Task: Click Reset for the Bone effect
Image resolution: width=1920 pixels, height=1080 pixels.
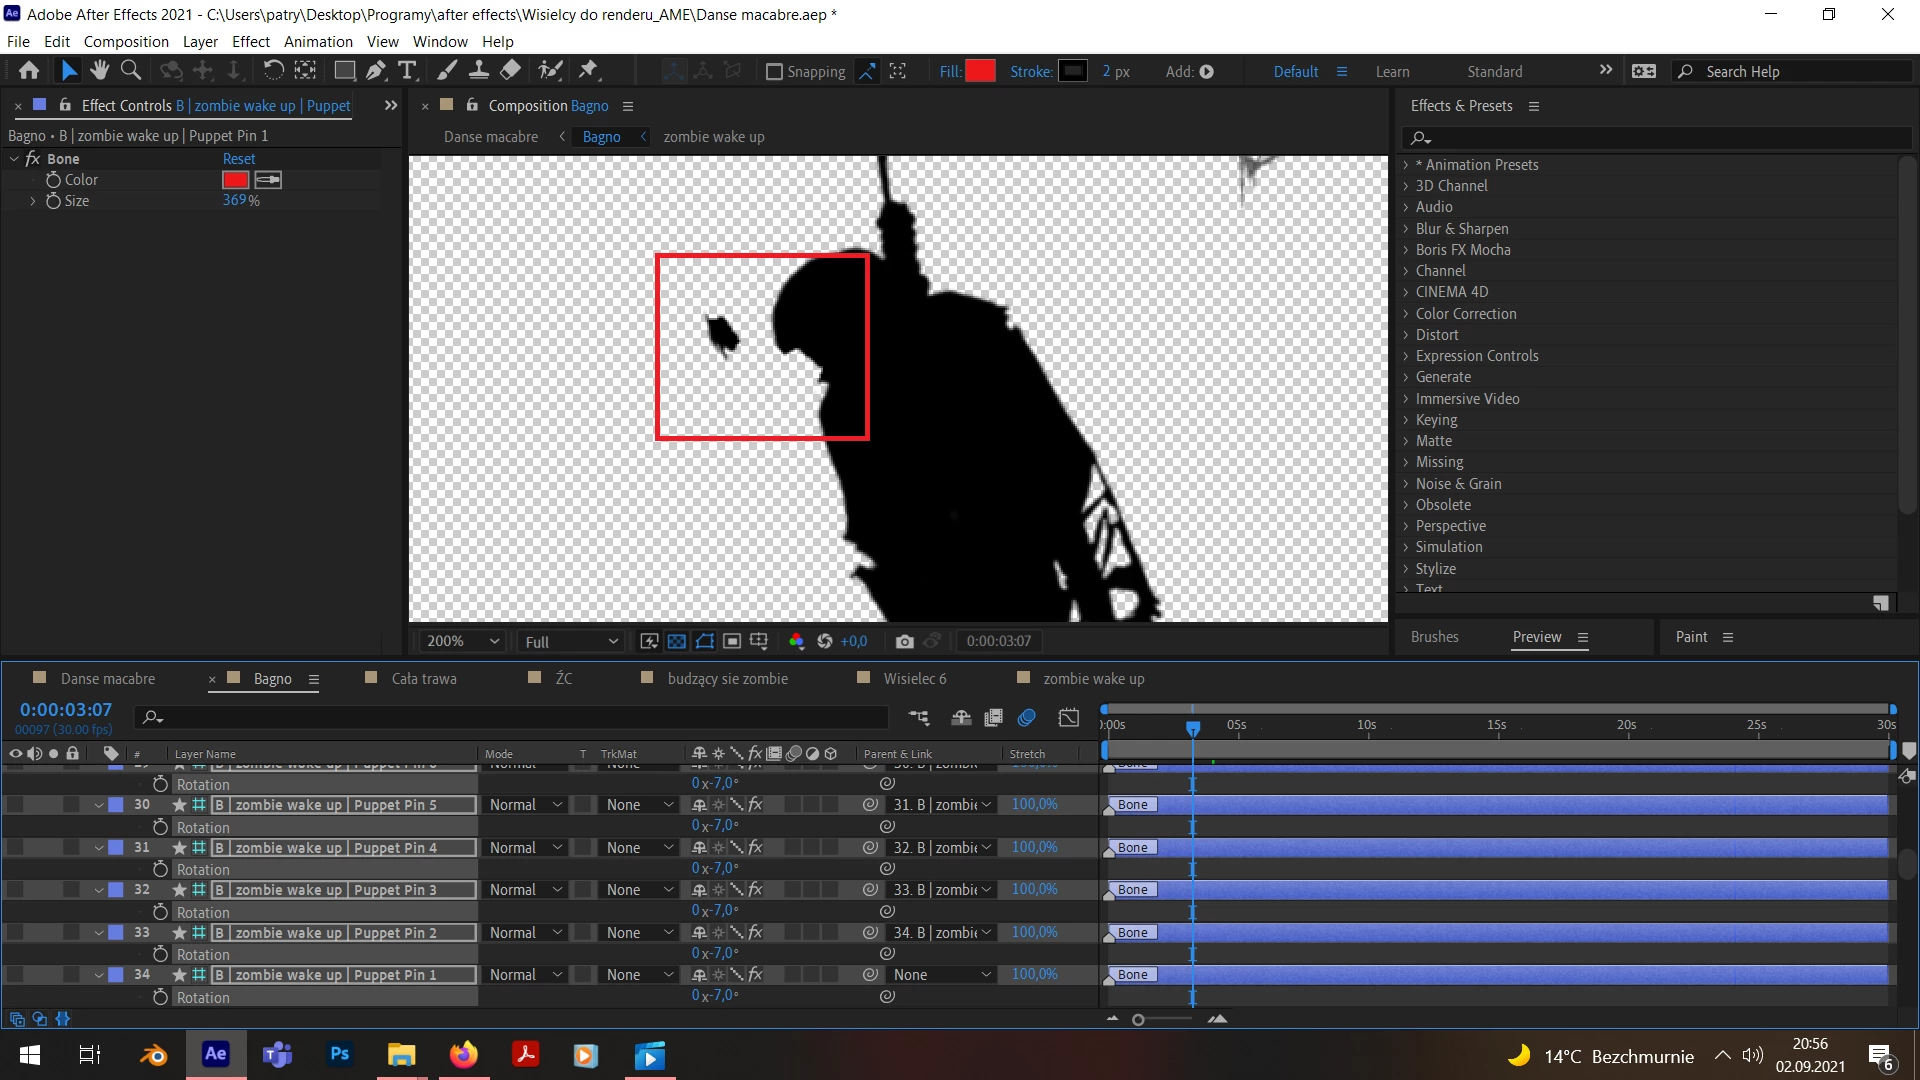Action: [x=238, y=159]
